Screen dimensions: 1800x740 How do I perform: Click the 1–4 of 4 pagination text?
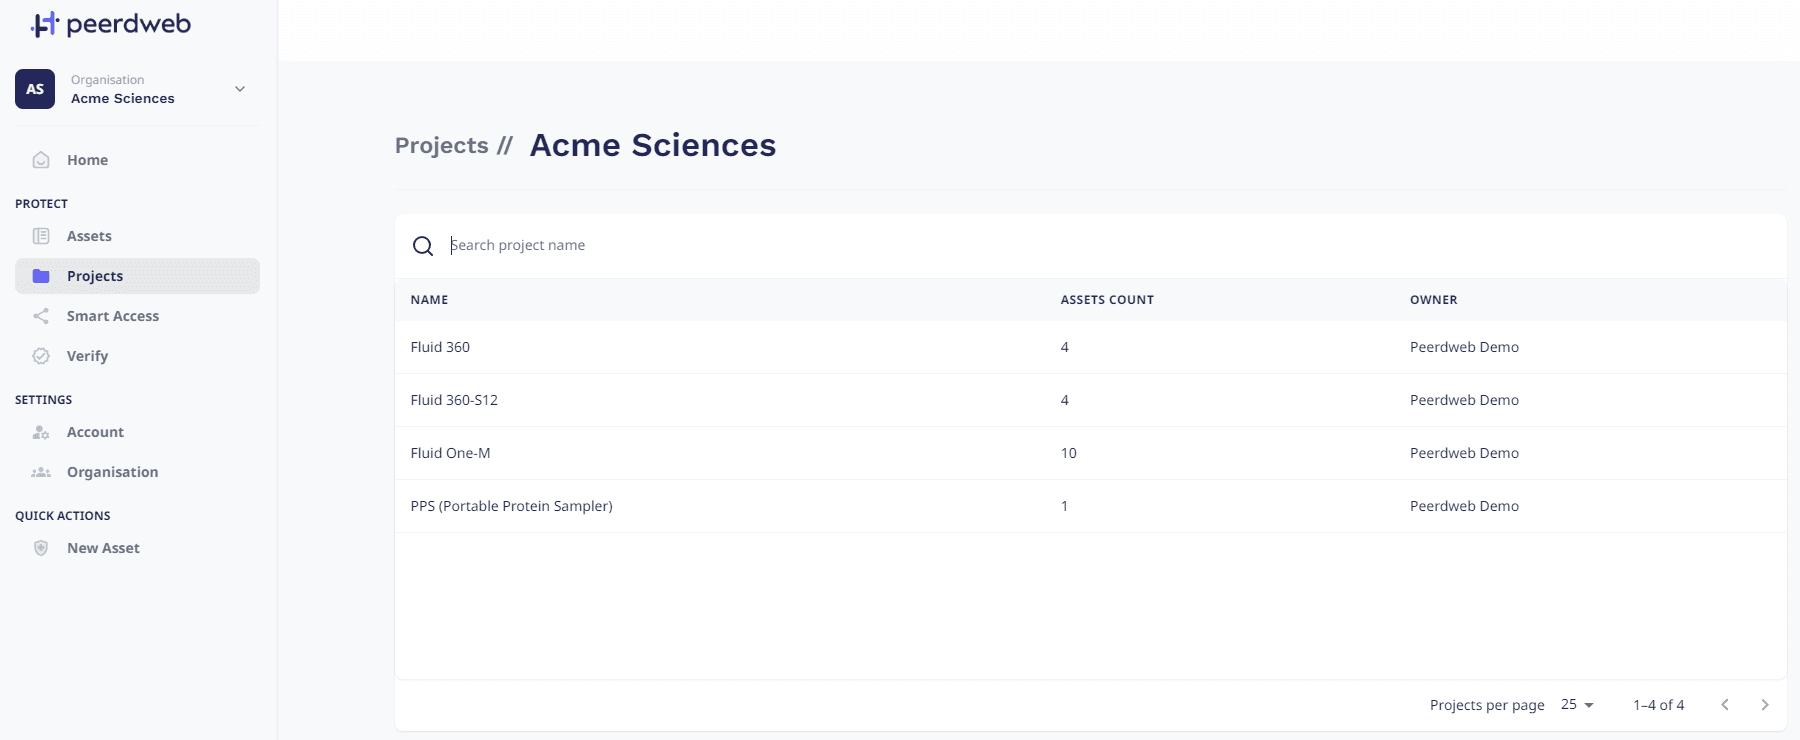1658,705
